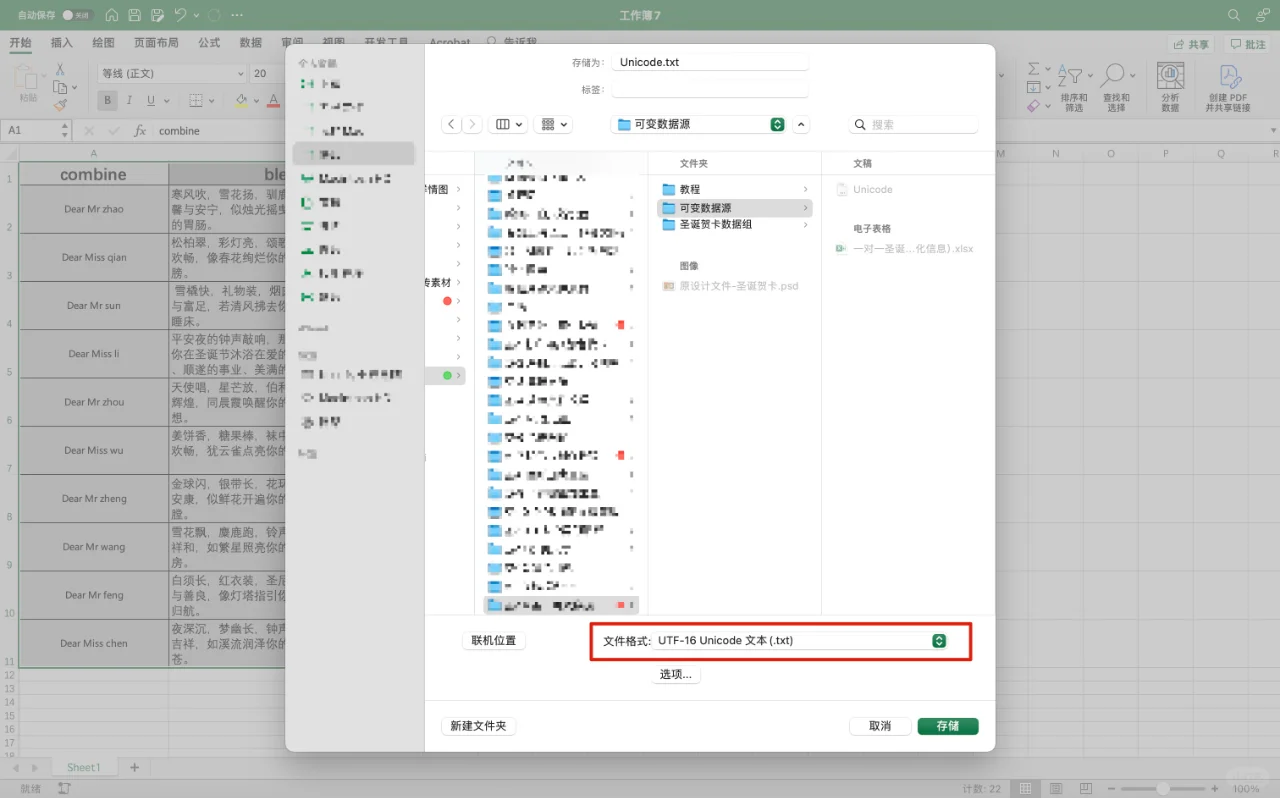
Task: Select the Sheet1 tab
Action: [84, 766]
